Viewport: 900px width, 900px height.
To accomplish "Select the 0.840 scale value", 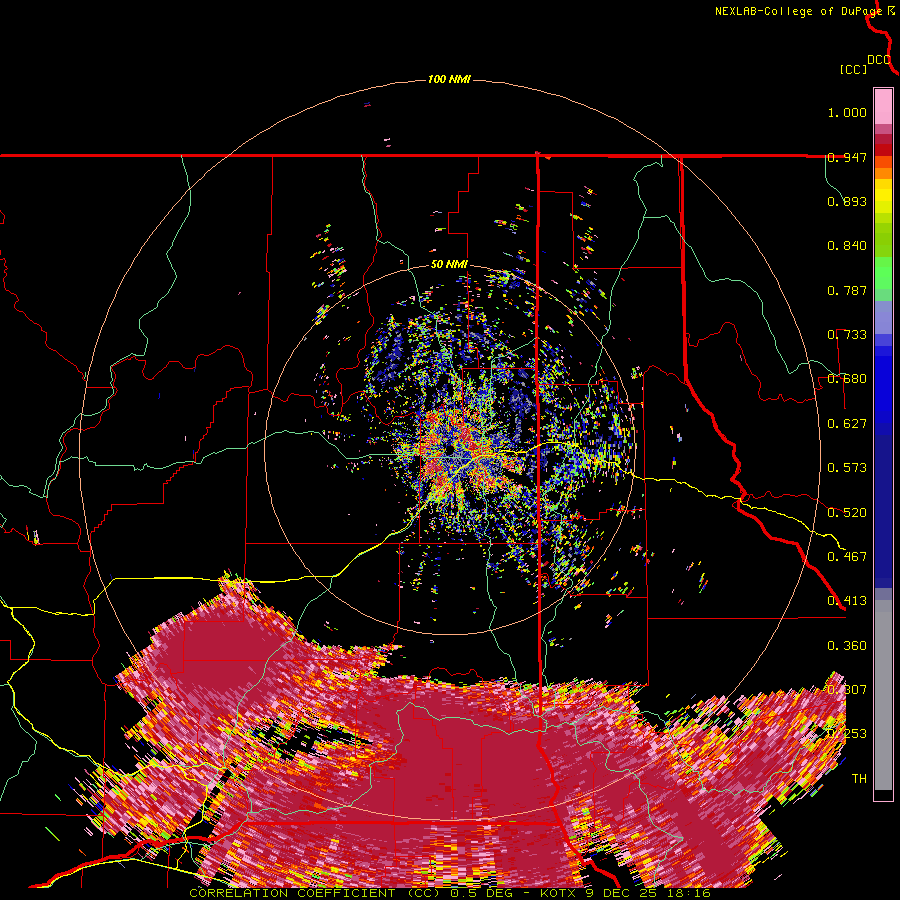I will pos(847,246).
